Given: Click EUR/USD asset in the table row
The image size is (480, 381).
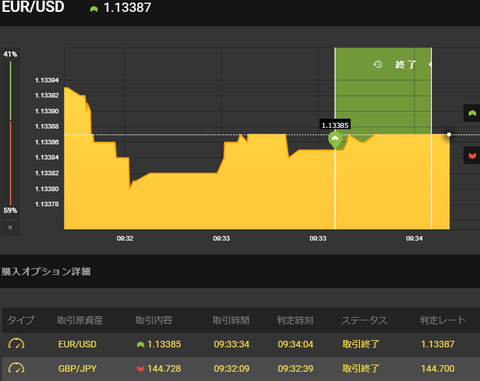Looking at the screenshot, I should pos(77,344).
